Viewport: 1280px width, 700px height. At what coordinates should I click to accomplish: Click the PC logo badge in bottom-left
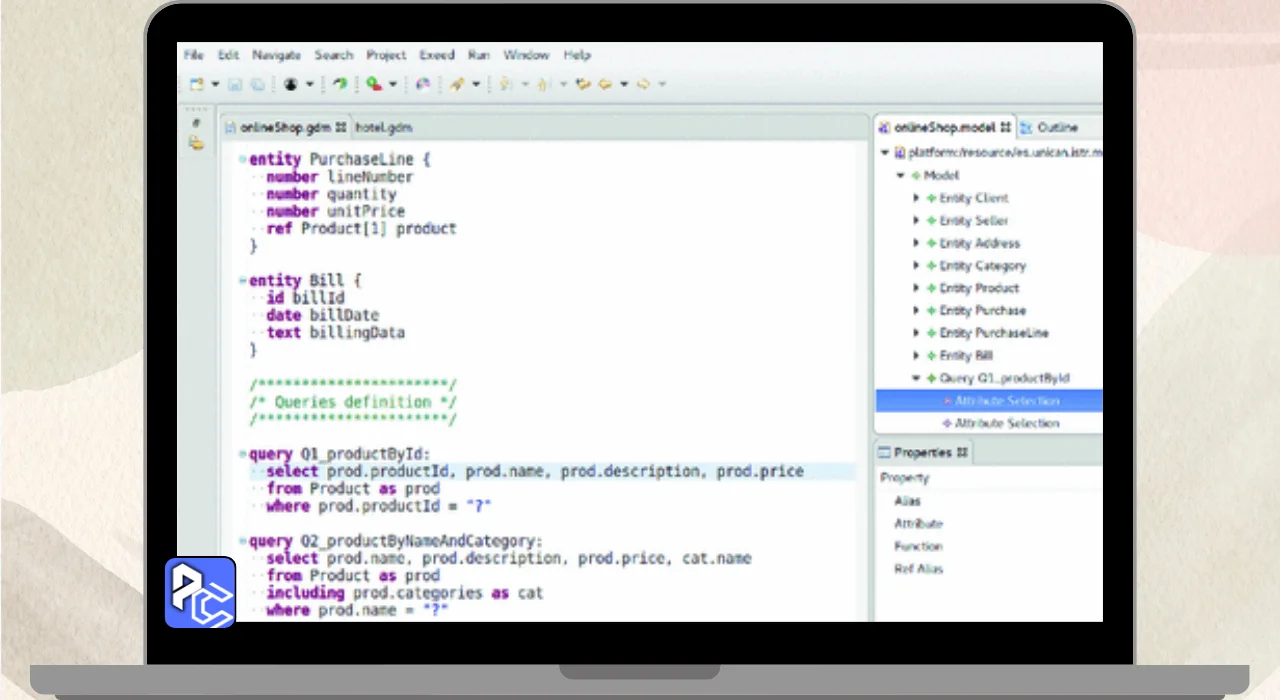tap(200, 592)
